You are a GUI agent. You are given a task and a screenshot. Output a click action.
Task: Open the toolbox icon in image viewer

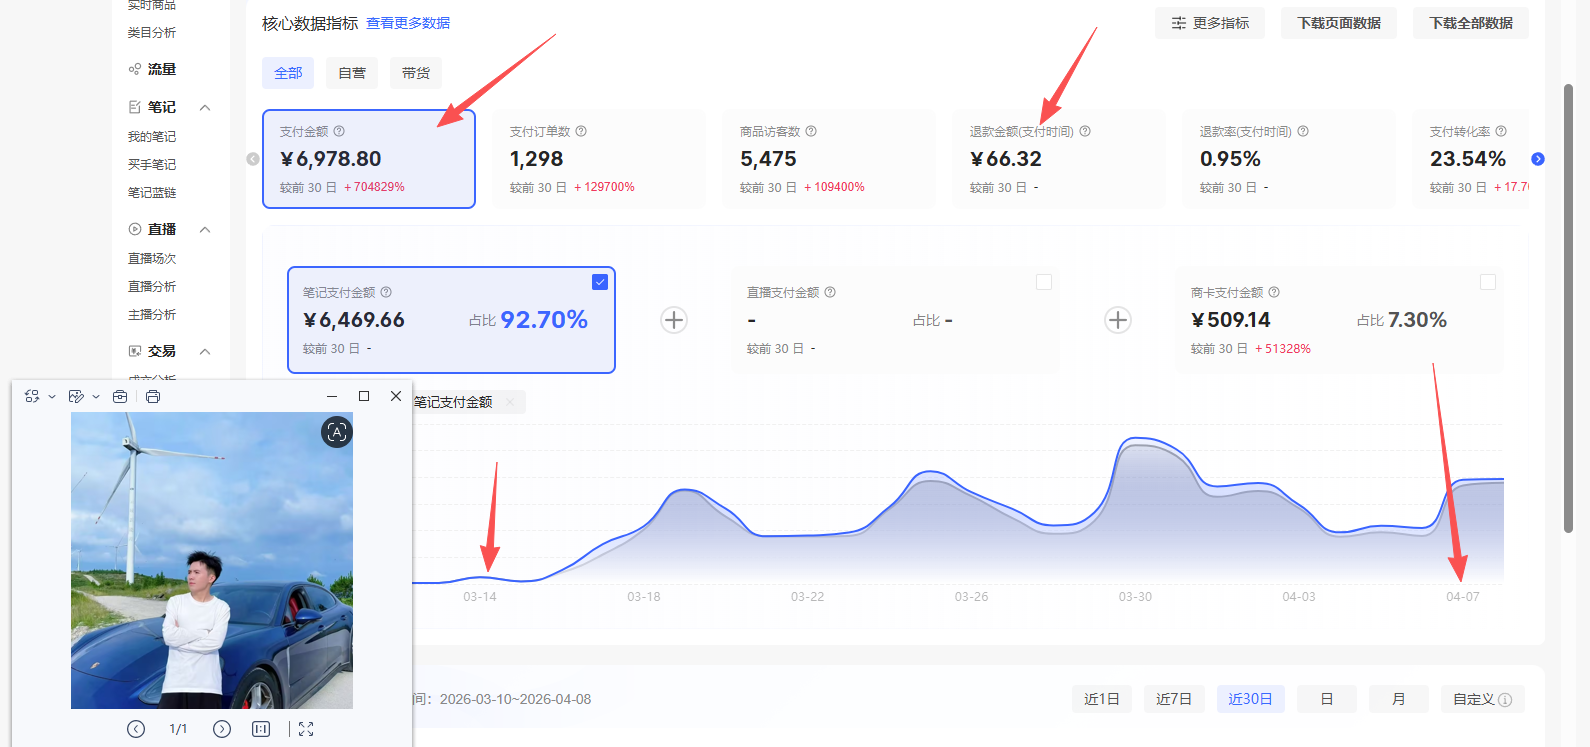pos(120,397)
